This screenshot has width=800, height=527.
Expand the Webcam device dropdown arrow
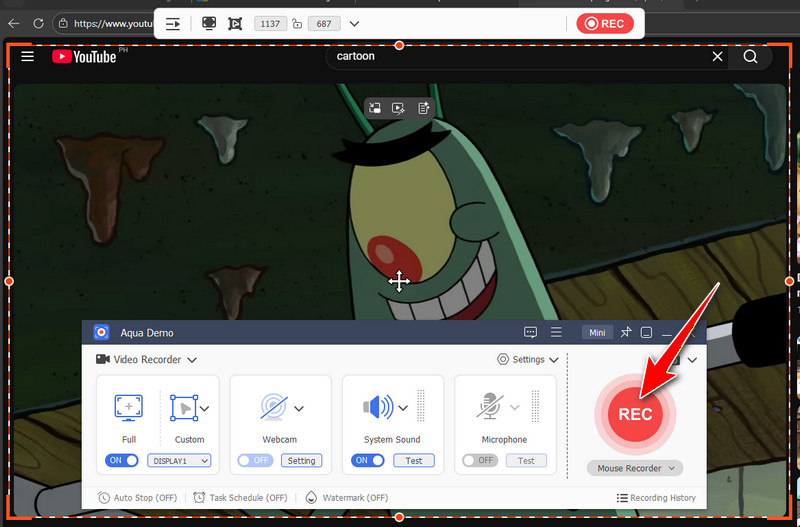[299, 408]
